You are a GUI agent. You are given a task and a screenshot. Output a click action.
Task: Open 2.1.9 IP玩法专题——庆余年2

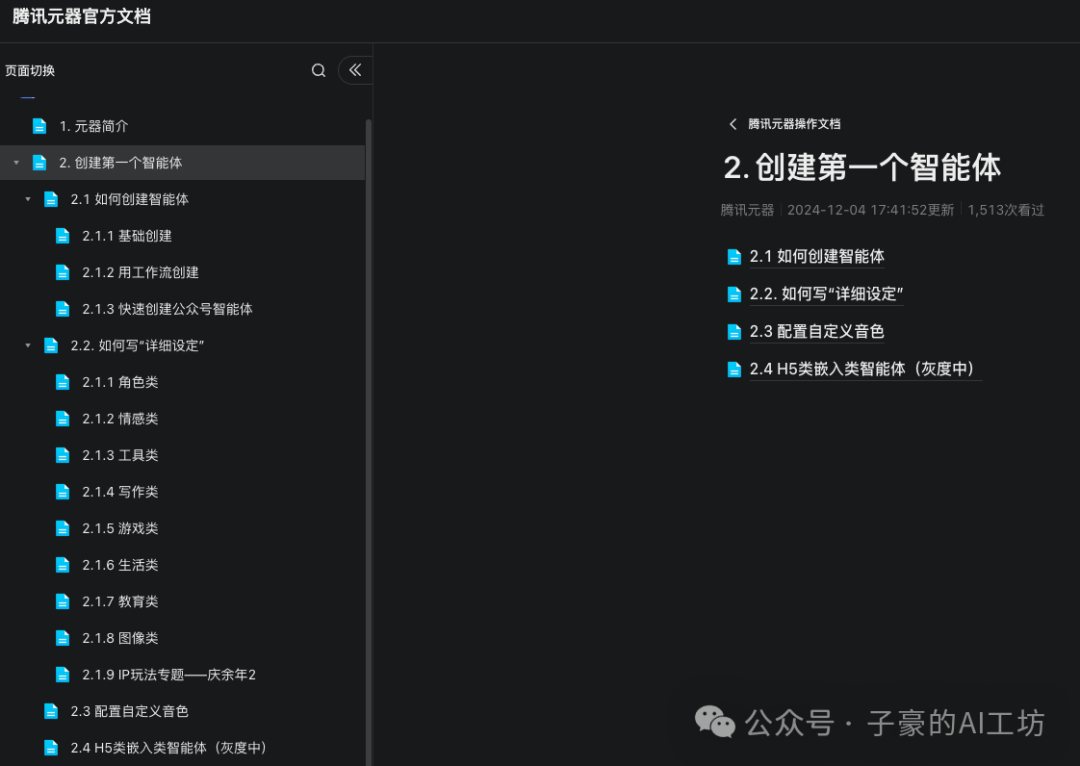click(x=168, y=674)
